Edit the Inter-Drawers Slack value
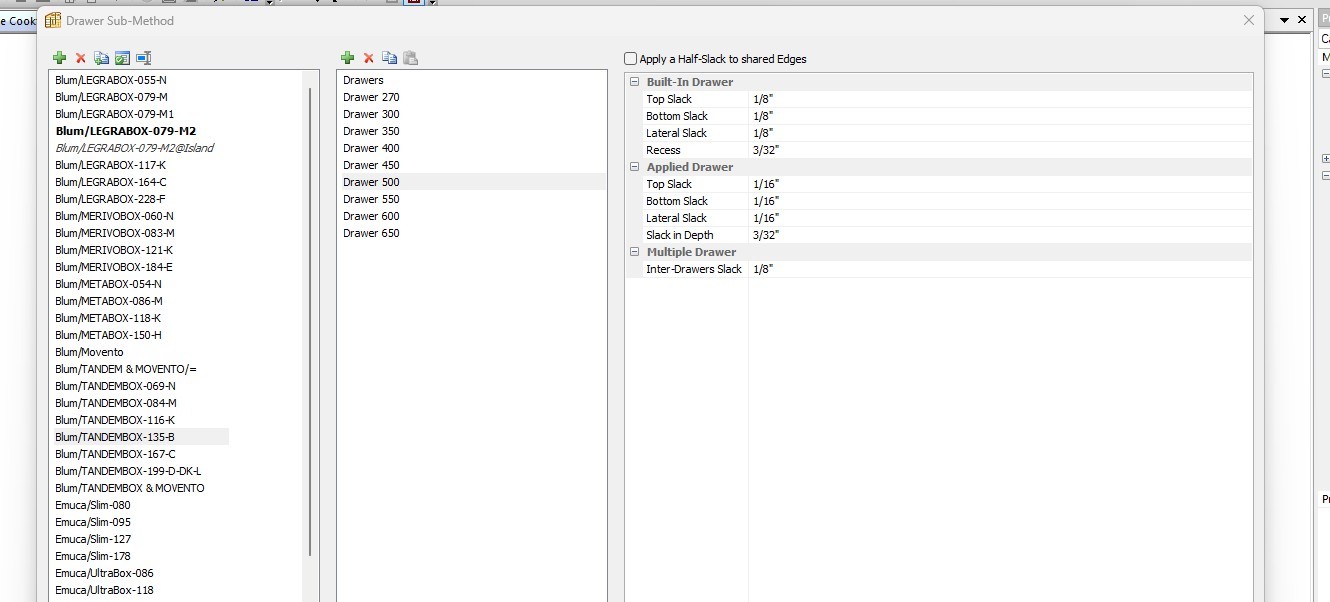 click(x=1000, y=269)
